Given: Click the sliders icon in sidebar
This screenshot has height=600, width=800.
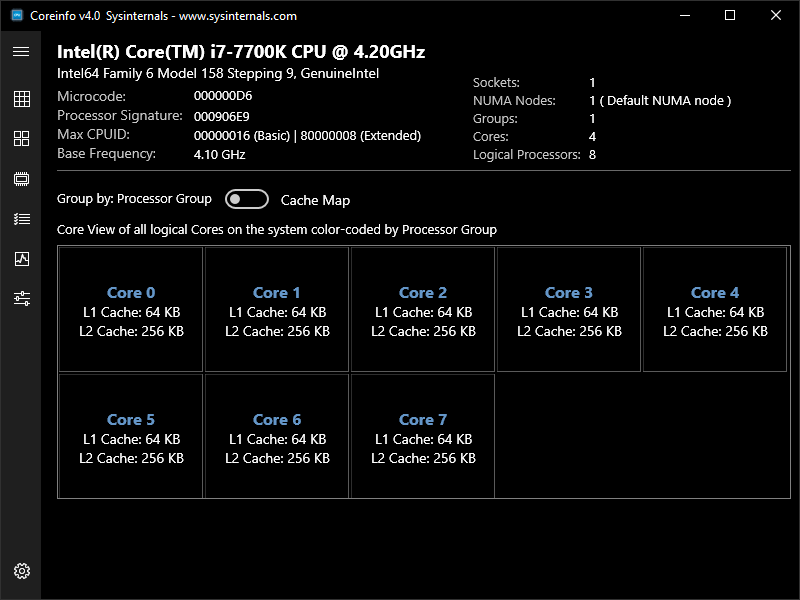Looking at the screenshot, I should pyautogui.click(x=21, y=298).
